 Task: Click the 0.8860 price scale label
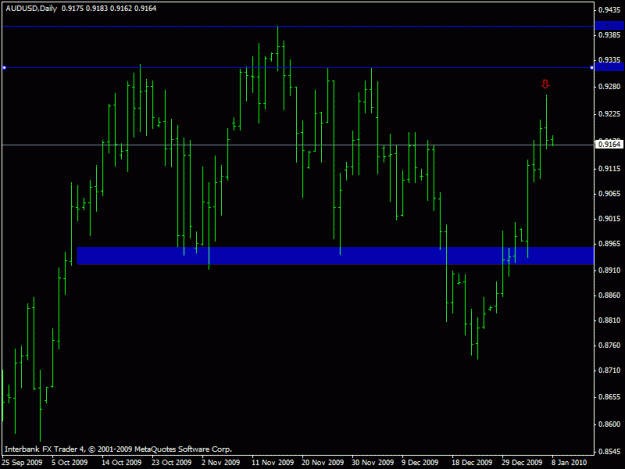point(609,295)
